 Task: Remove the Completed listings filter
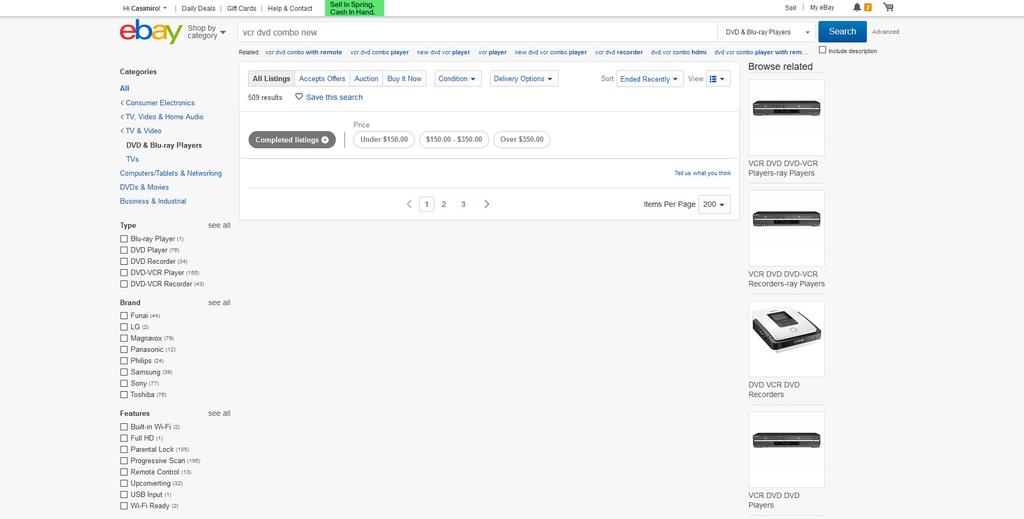[325, 140]
